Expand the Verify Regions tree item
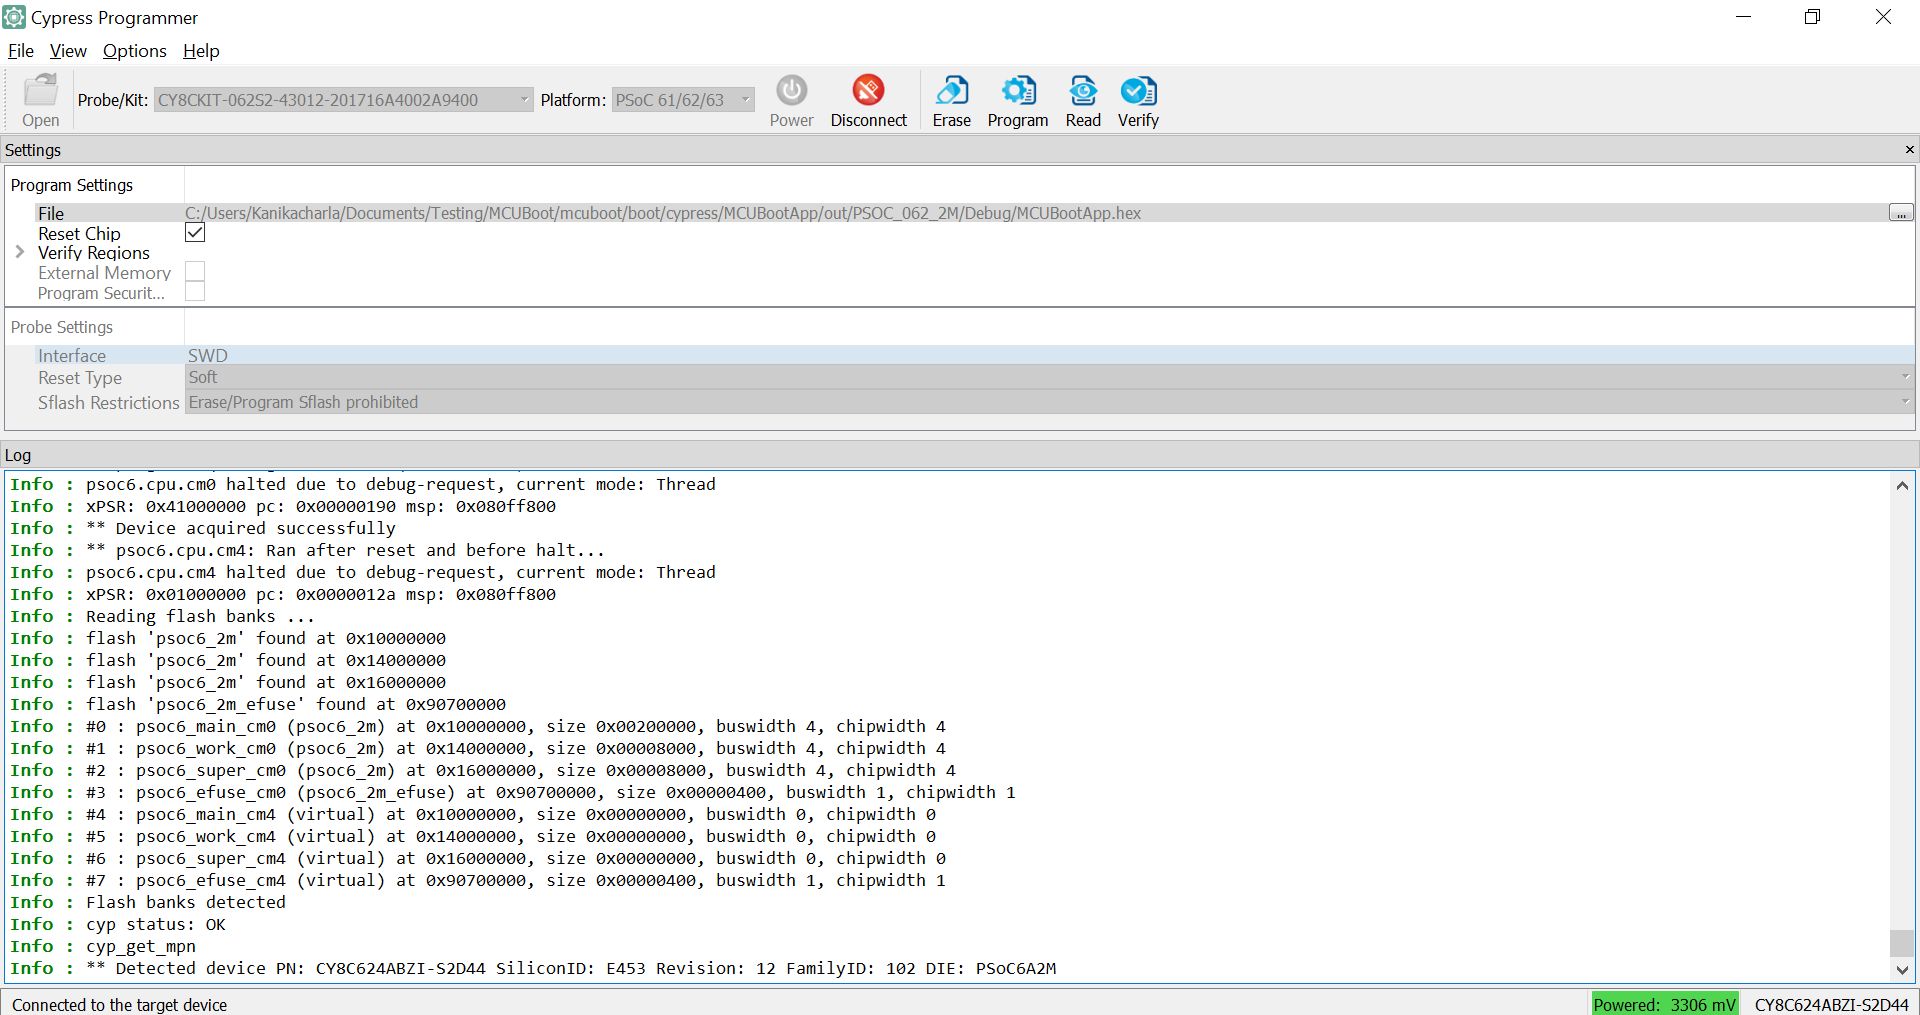 point(19,252)
